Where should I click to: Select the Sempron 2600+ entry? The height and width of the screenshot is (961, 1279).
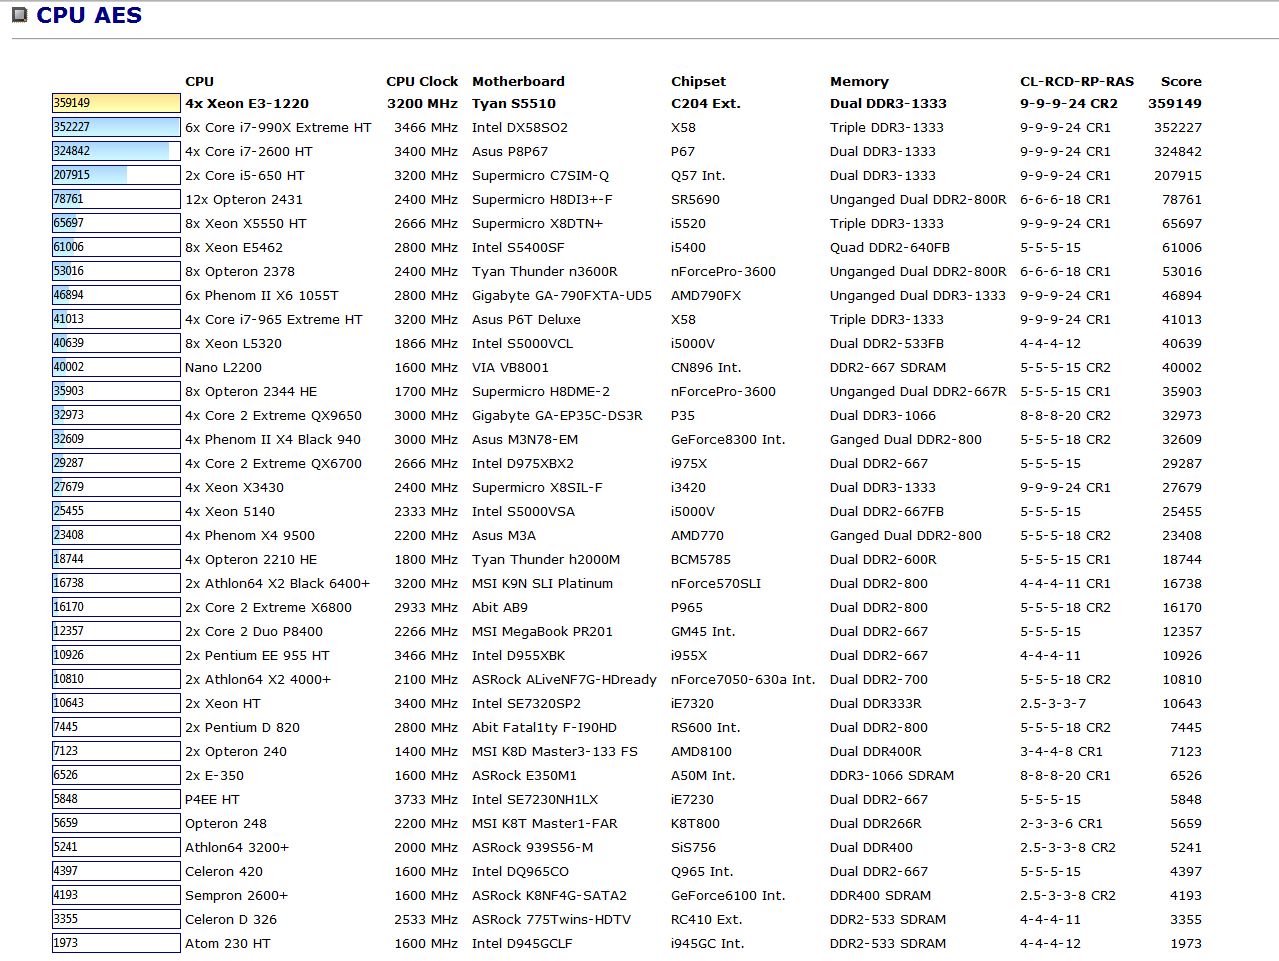(236, 895)
